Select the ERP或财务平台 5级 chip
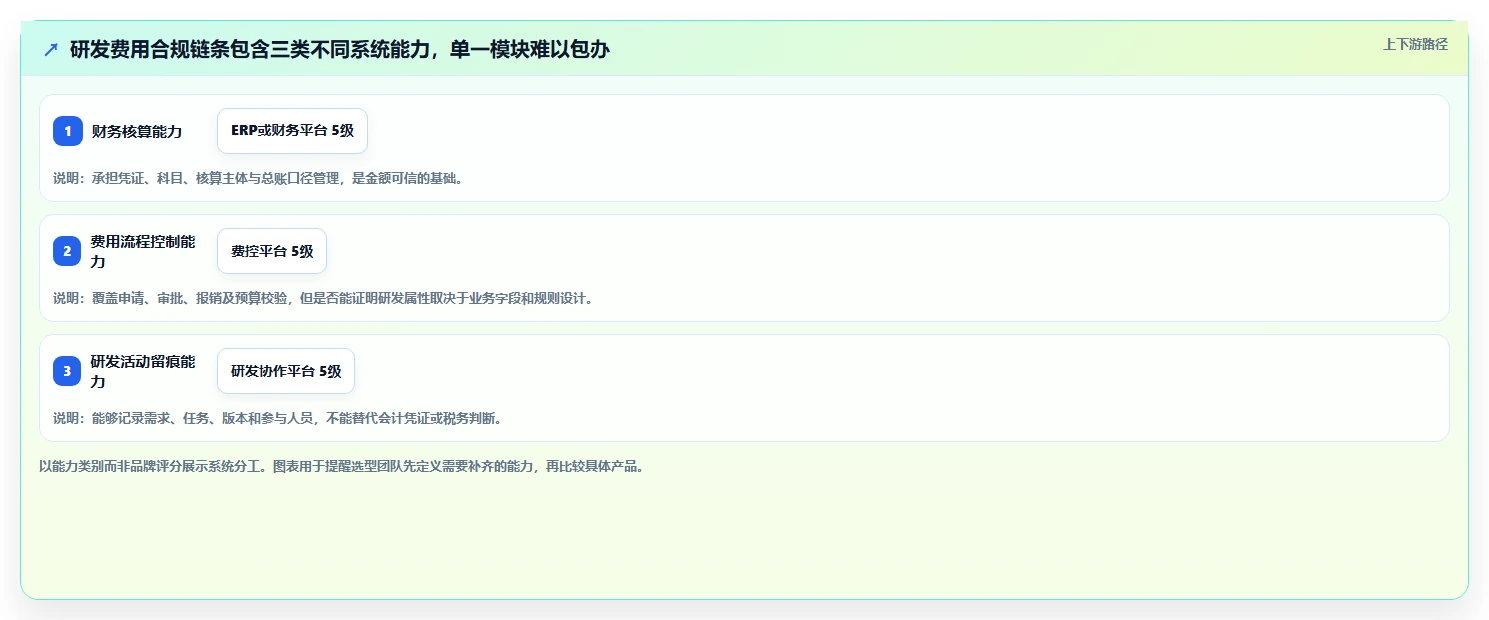This screenshot has height=620, width=1489. click(x=292, y=131)
